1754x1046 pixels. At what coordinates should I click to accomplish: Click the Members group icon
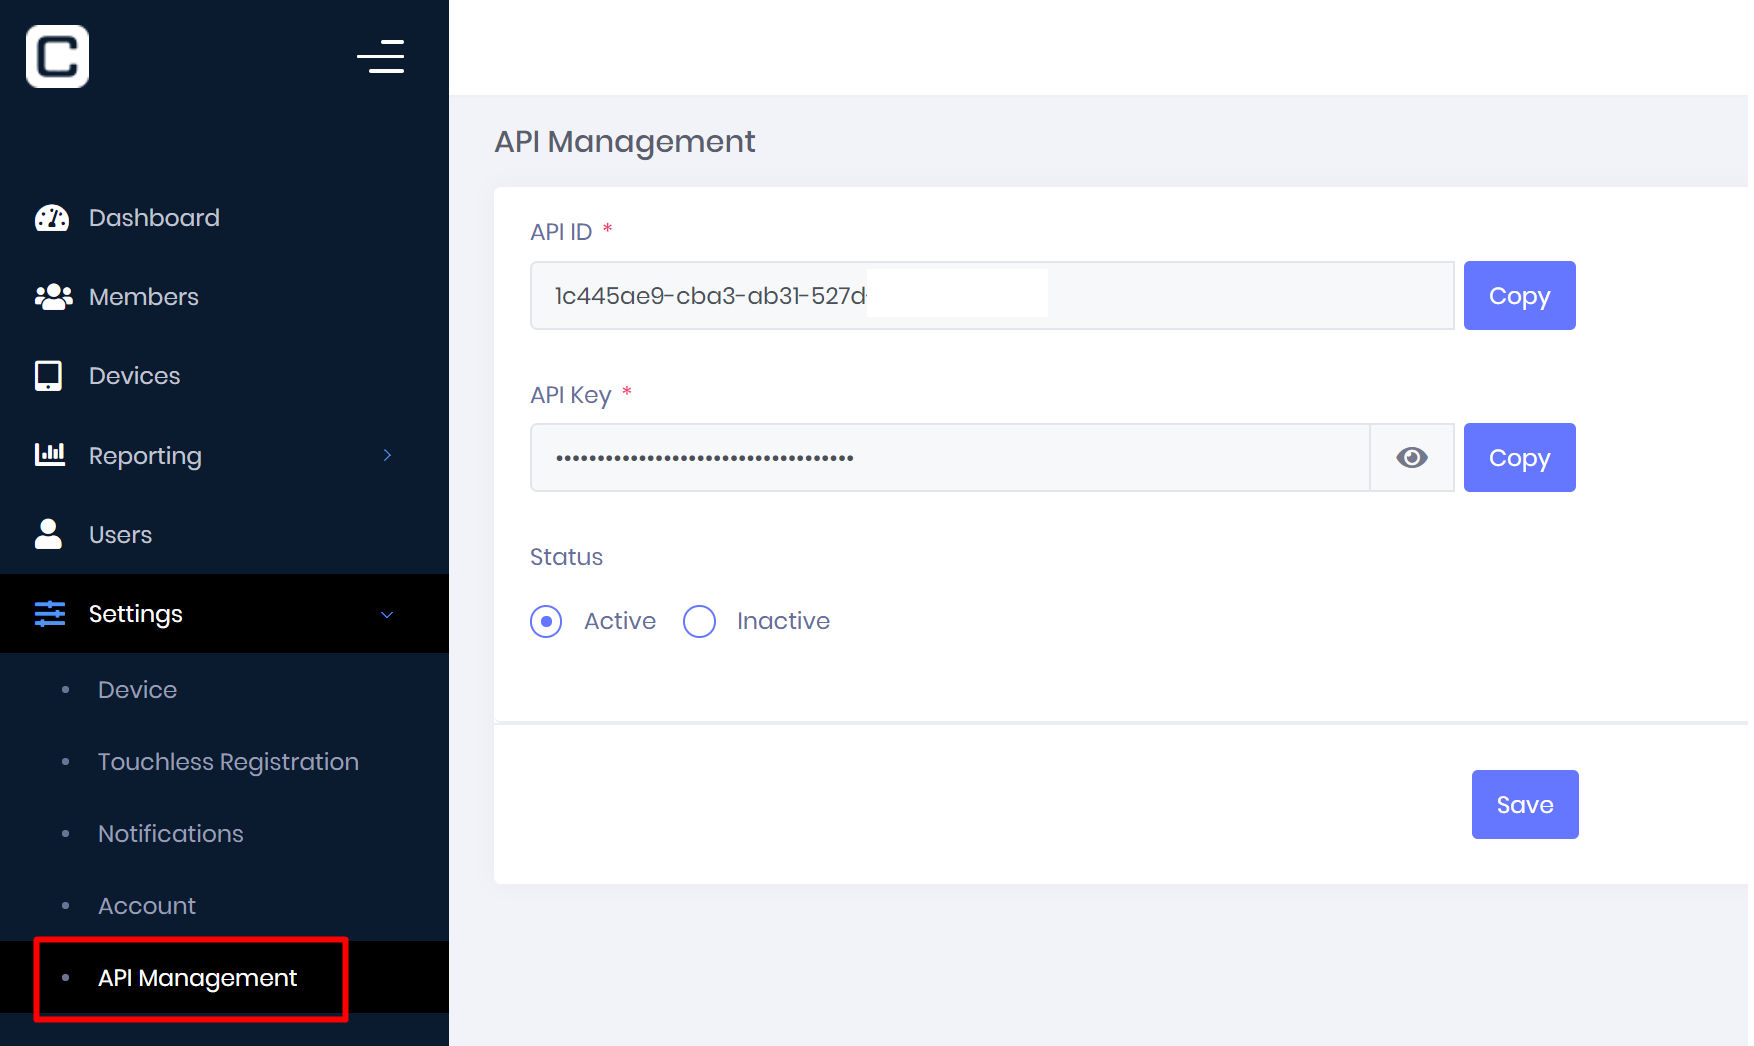[x=53, y=297]
